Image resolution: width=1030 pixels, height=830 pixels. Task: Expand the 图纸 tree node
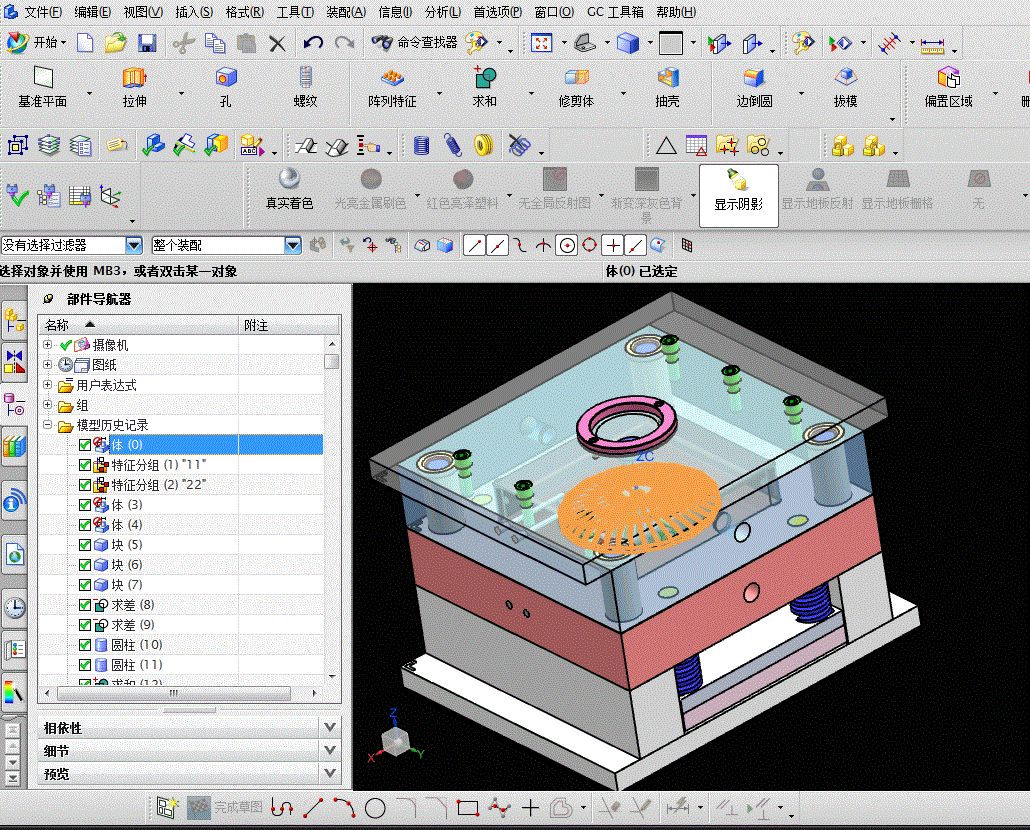[x=47, y=364]
